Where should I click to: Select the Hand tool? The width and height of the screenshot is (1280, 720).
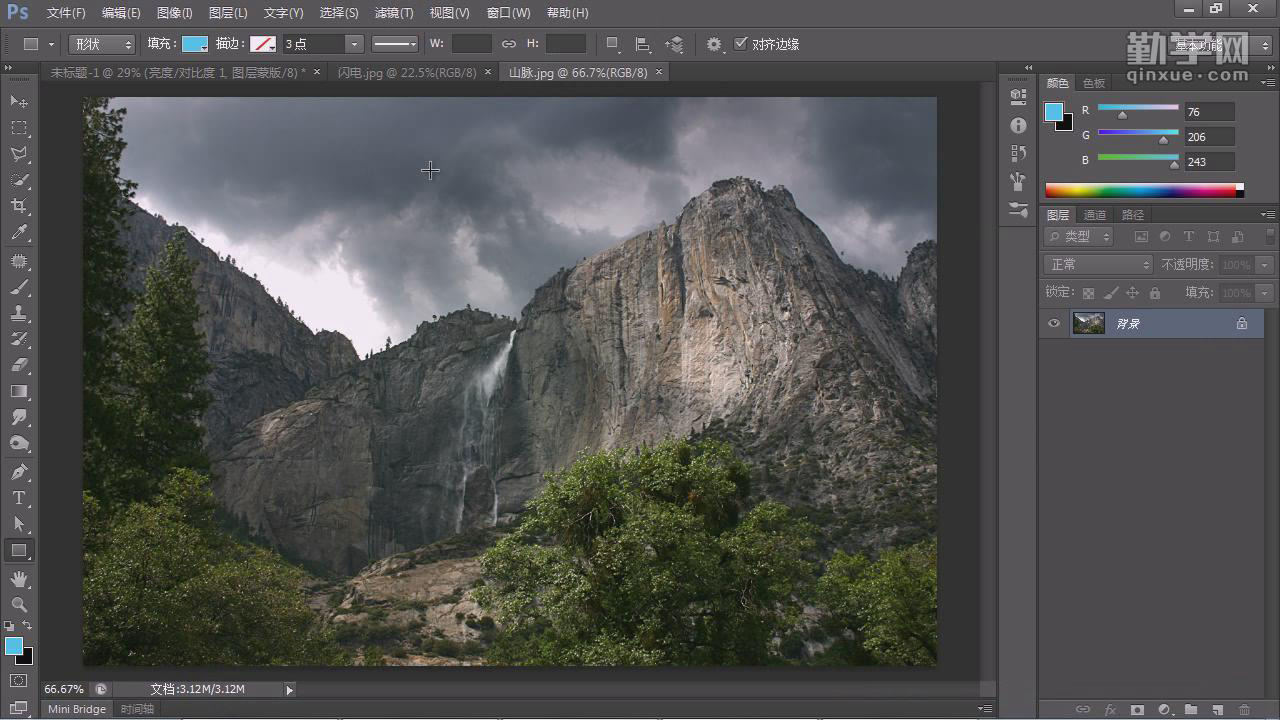19,579
